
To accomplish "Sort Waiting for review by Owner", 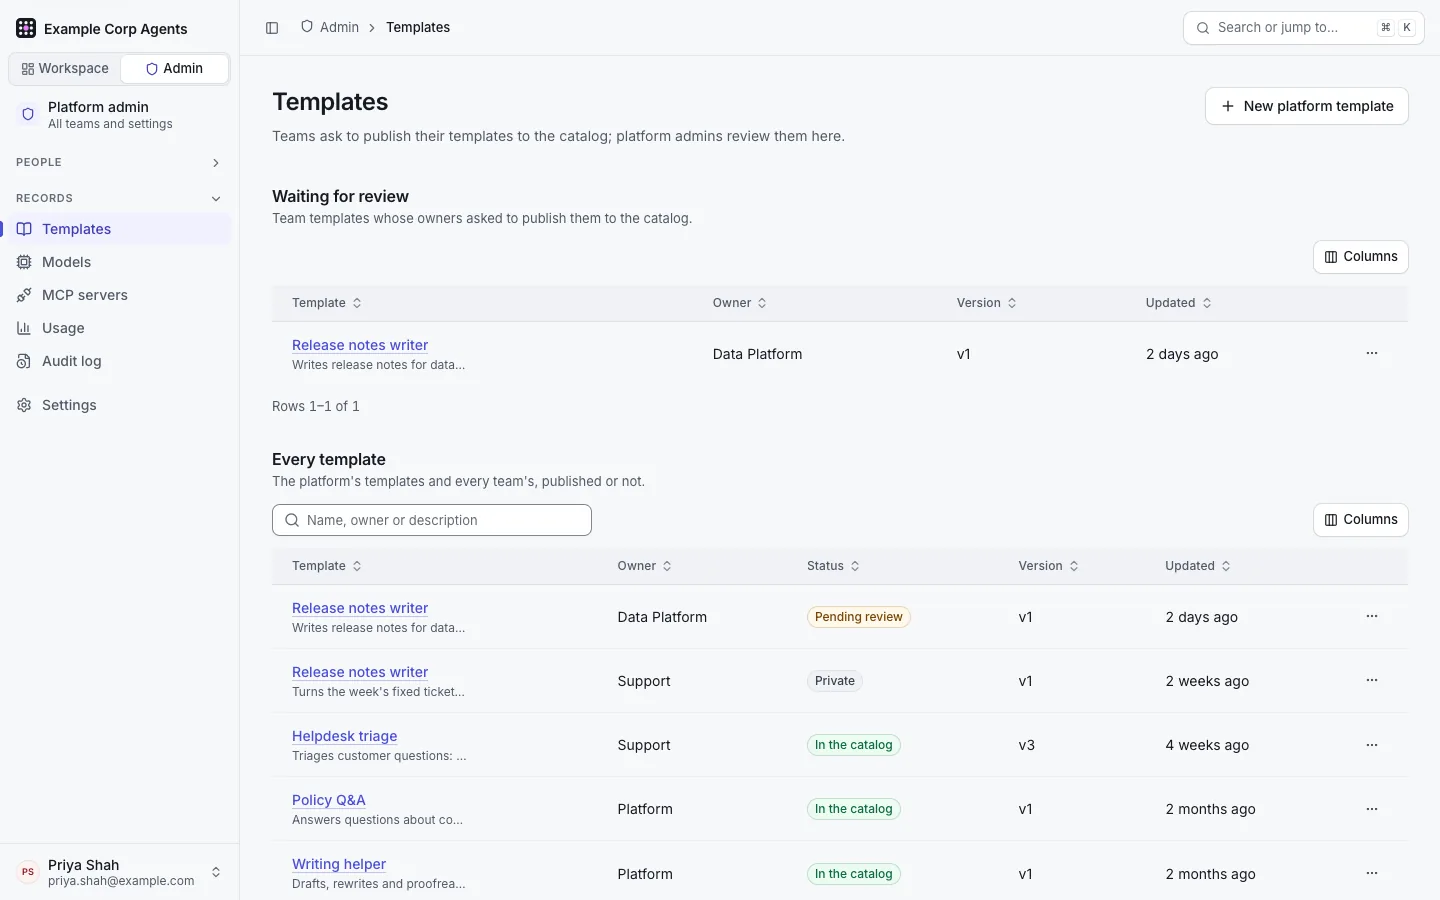I will pyautogui.click(x=740, y=303).
